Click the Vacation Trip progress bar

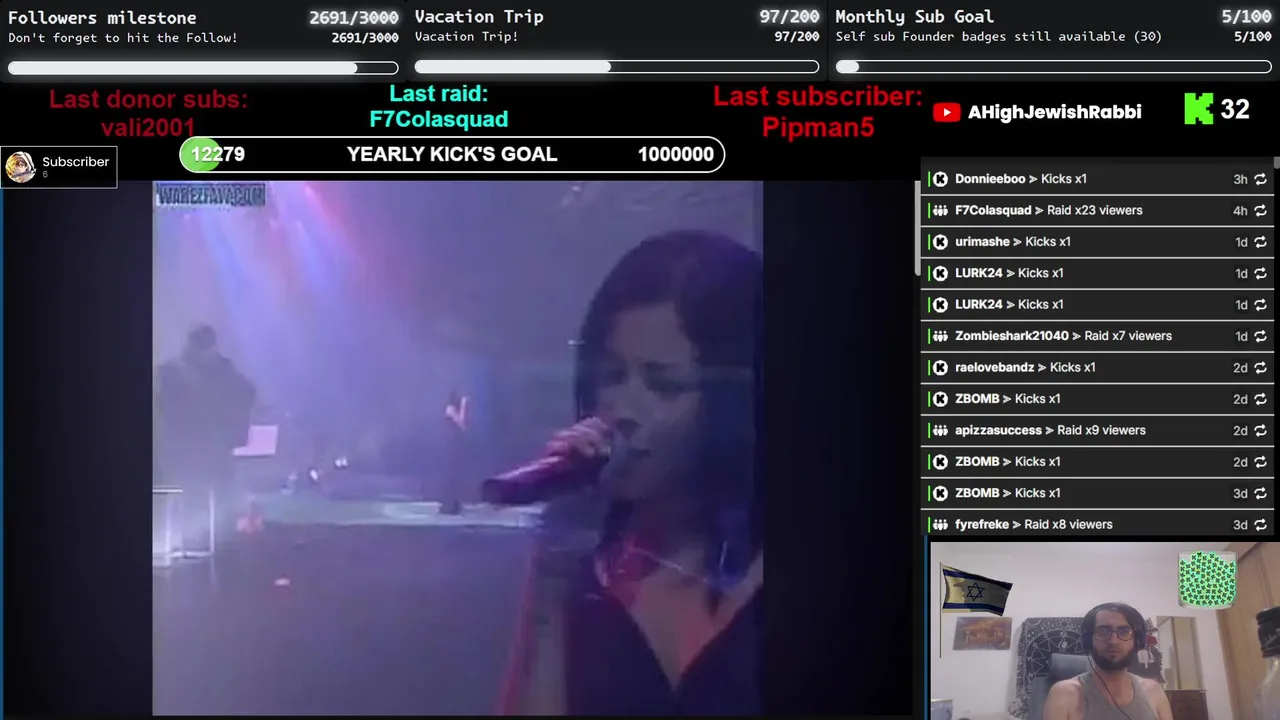[x=617, y=67]
